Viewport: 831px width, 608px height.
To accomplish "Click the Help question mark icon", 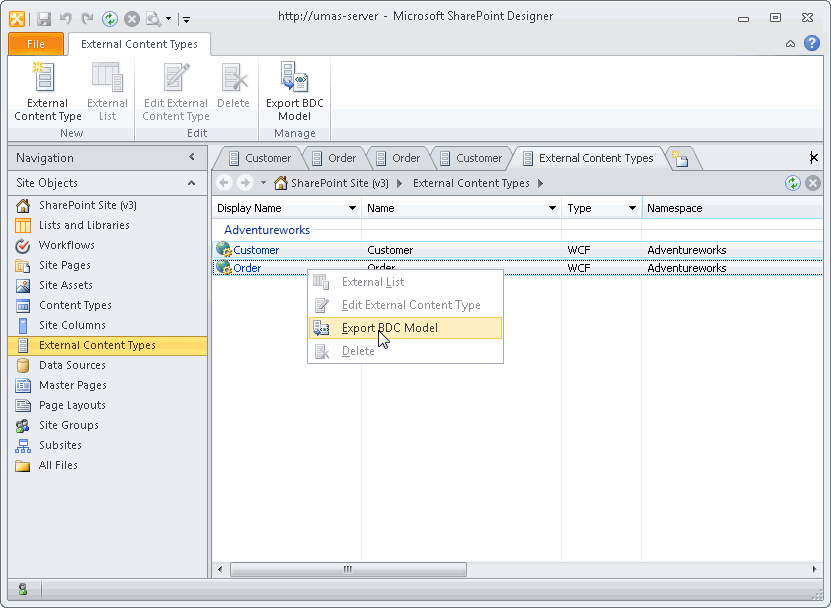I will coord(811,43).
